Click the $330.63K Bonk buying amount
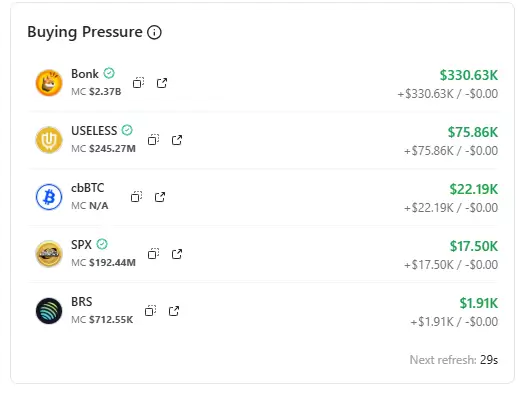The height and width of the screenshot is (395, 524). tap(469, 75)
